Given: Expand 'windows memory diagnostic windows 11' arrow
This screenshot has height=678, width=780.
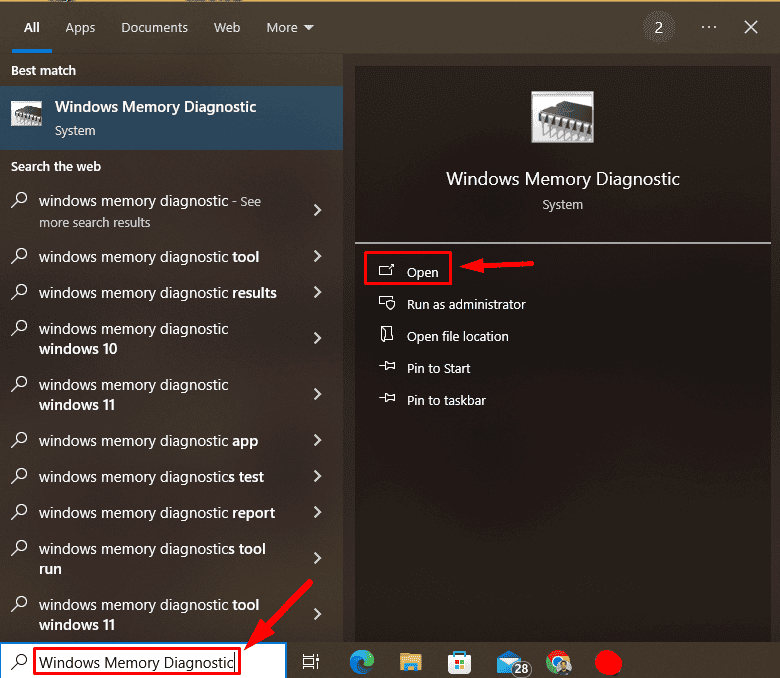Looking at the screenshot, I should [317, 394].
